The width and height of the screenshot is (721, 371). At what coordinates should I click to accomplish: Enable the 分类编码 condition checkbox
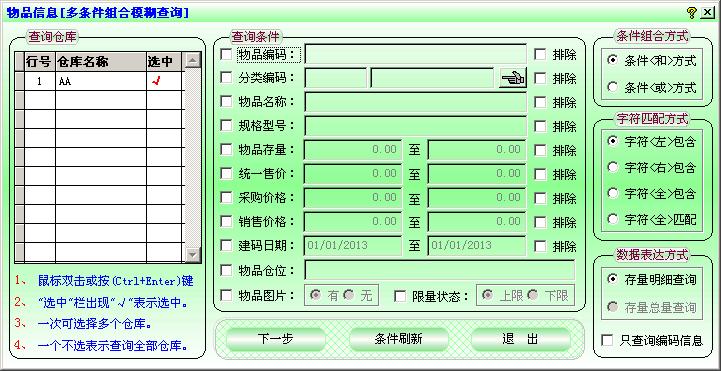pos(226,78)
